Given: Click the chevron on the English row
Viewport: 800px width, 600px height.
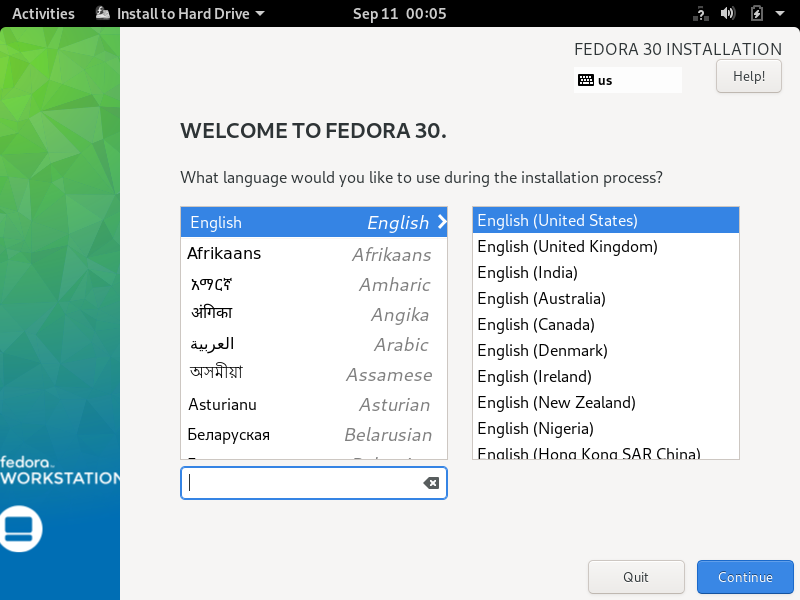Looking at the screenshot, I should pyautogui.click(x=441, y=222).
